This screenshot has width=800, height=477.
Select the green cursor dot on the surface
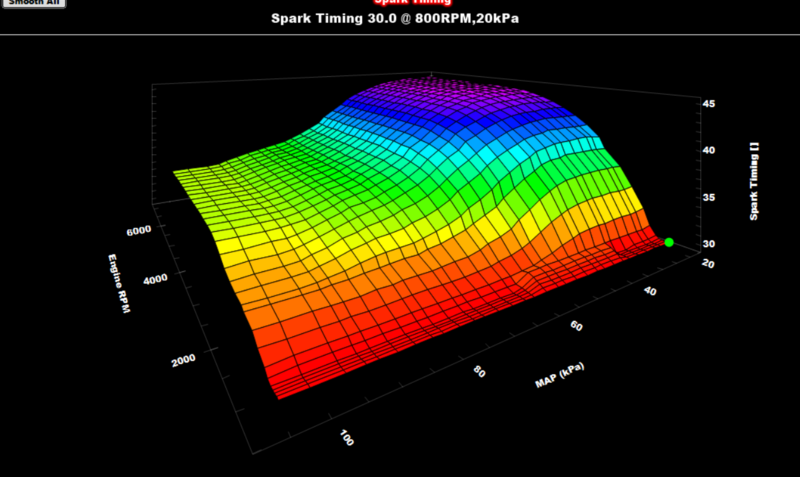[669, 242]
